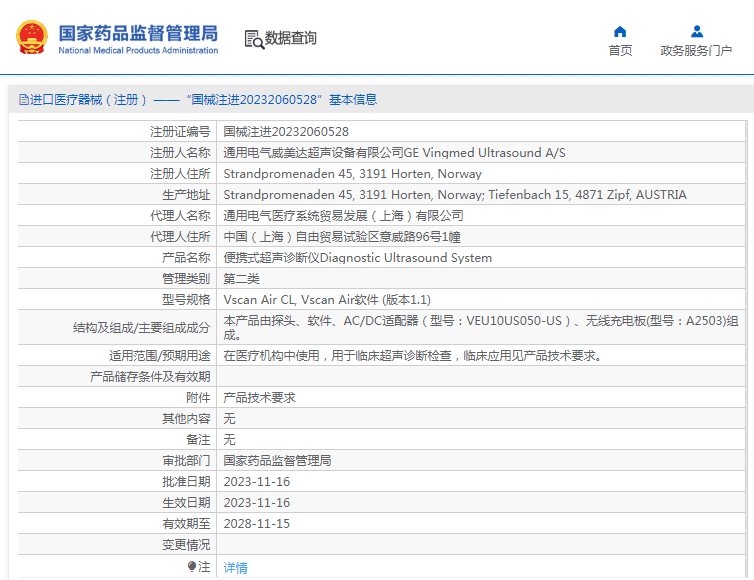This screenshot has width=754, height=580.
Task: Click the 有效期至 date 2028-11-15
Action: click(x=256, y=523)
